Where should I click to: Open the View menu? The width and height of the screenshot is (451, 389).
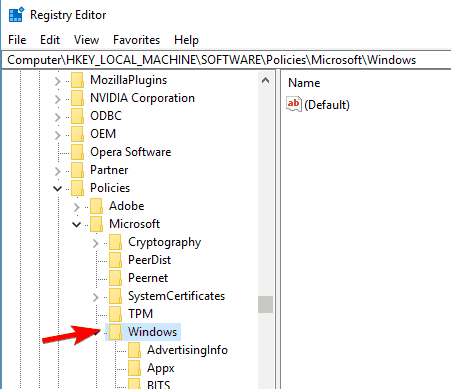(x=86, y=40)
